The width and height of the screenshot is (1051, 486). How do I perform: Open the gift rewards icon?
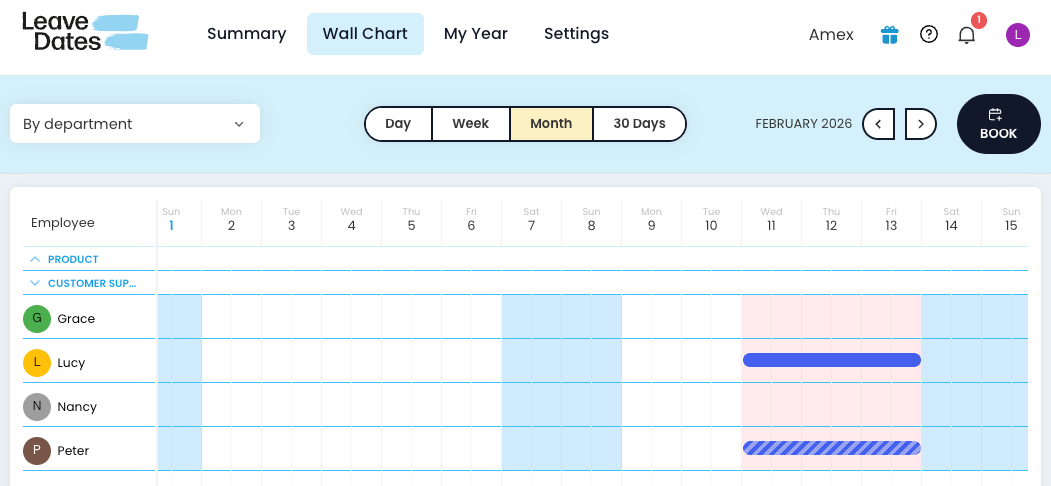coord(889,35)
